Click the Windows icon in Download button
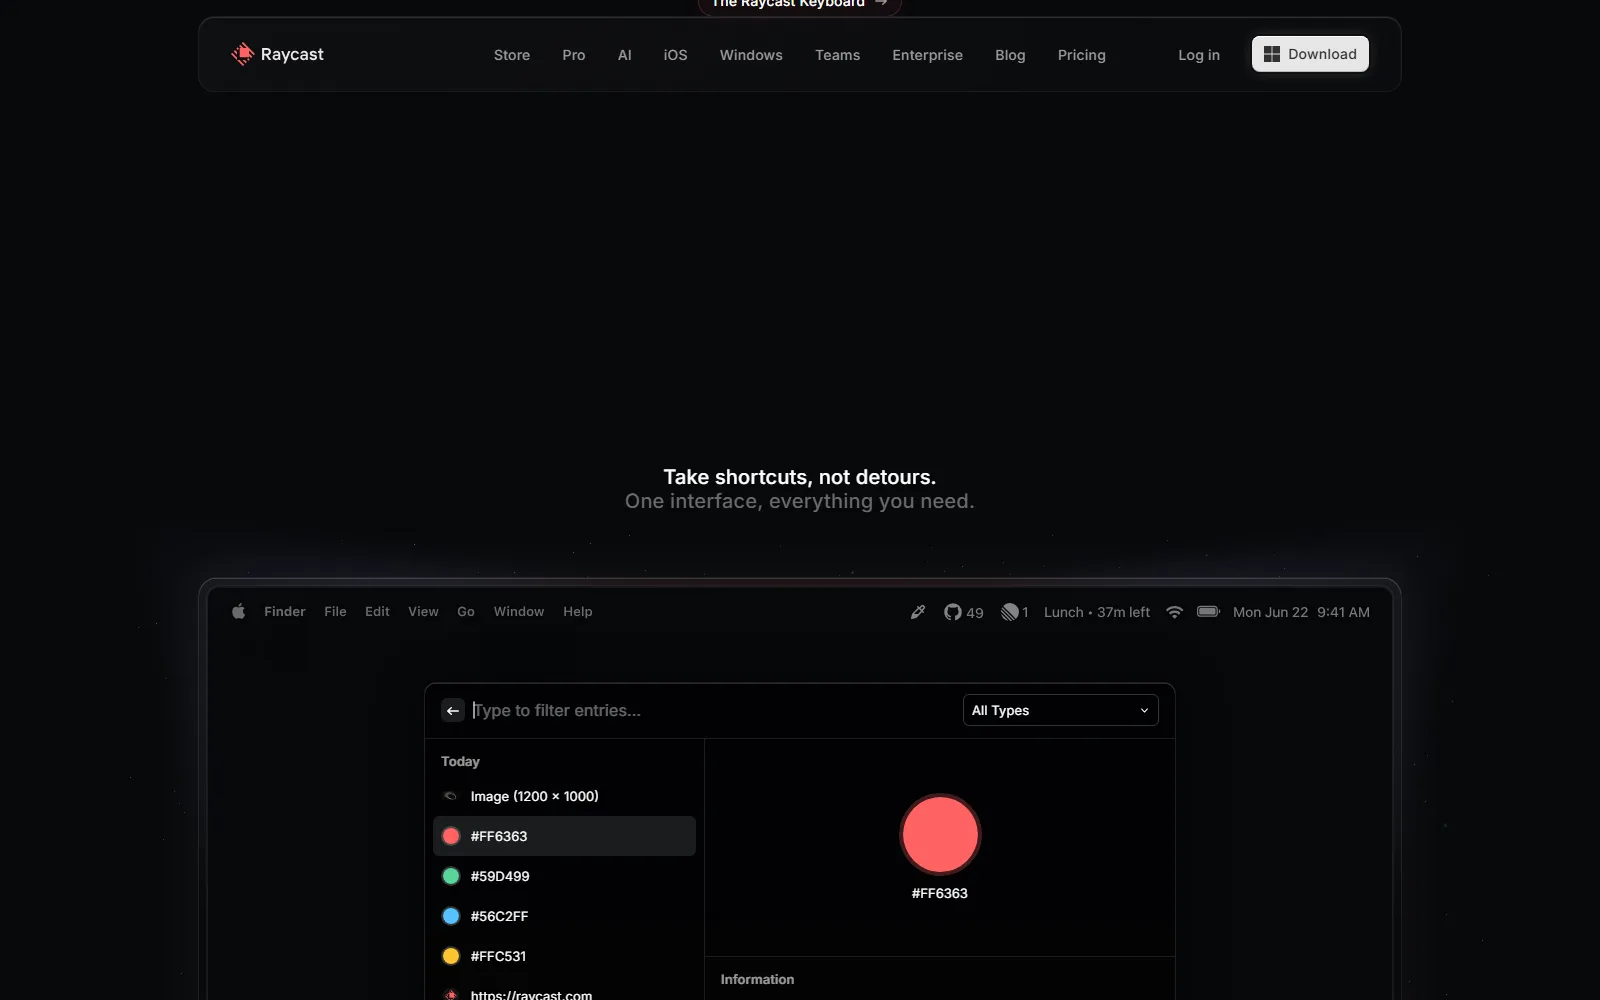Image resolution: width=1600 pixels, height=1000 pixels. coord(1272,54)
